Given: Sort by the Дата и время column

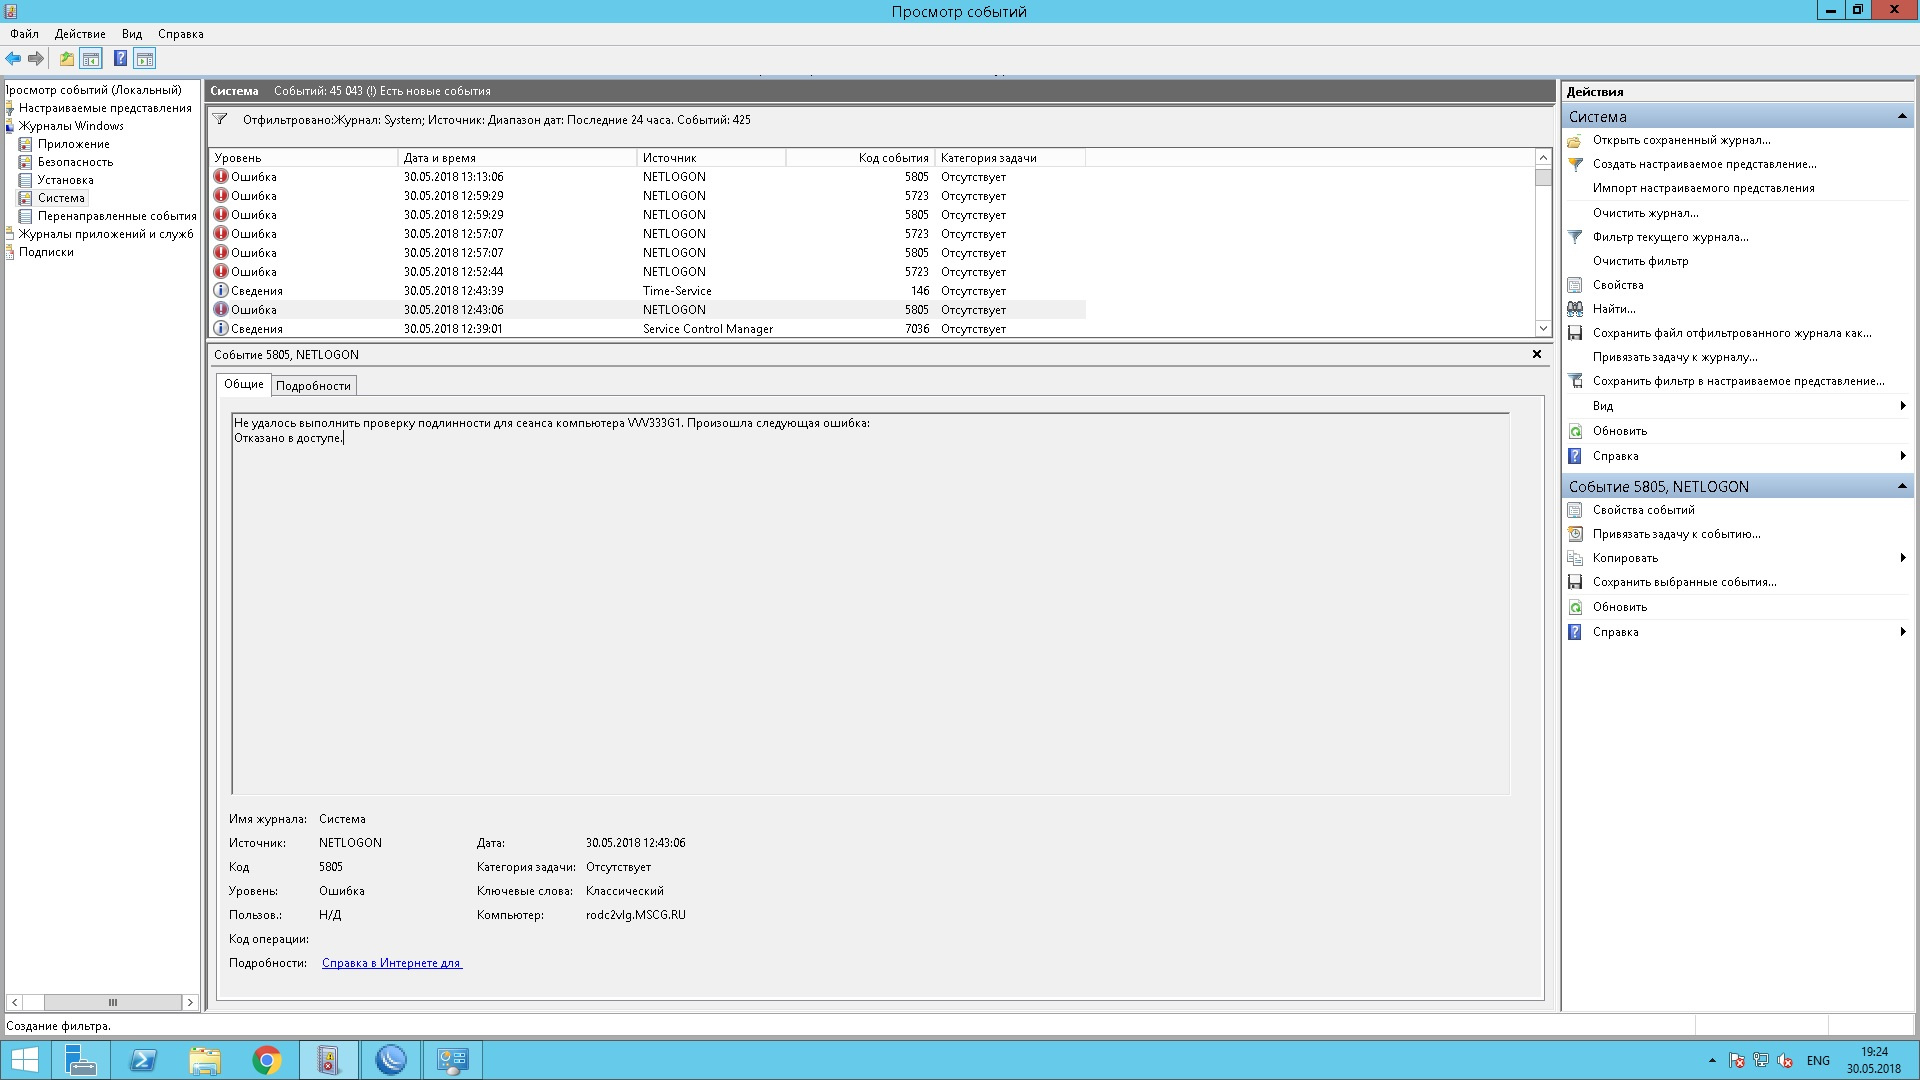Looking at the screenshot, I should (517, 158).
